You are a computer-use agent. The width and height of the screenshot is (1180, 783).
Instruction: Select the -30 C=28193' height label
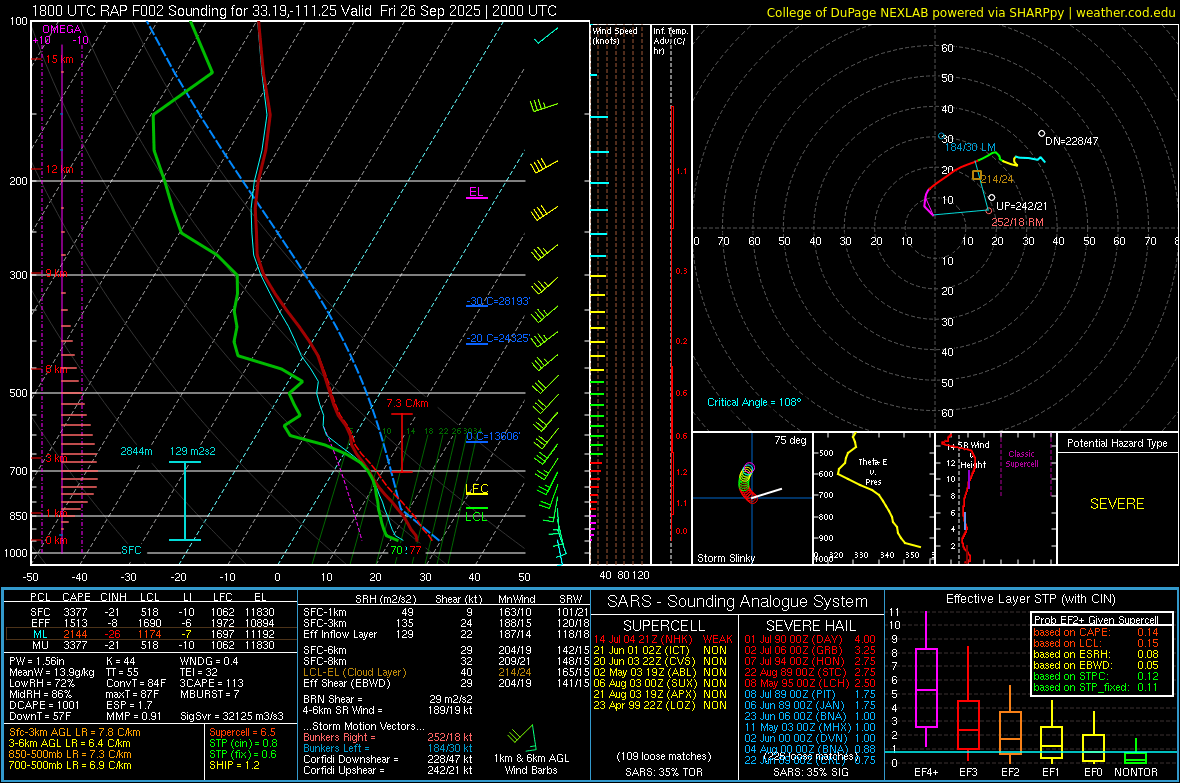tap(498, 301)
